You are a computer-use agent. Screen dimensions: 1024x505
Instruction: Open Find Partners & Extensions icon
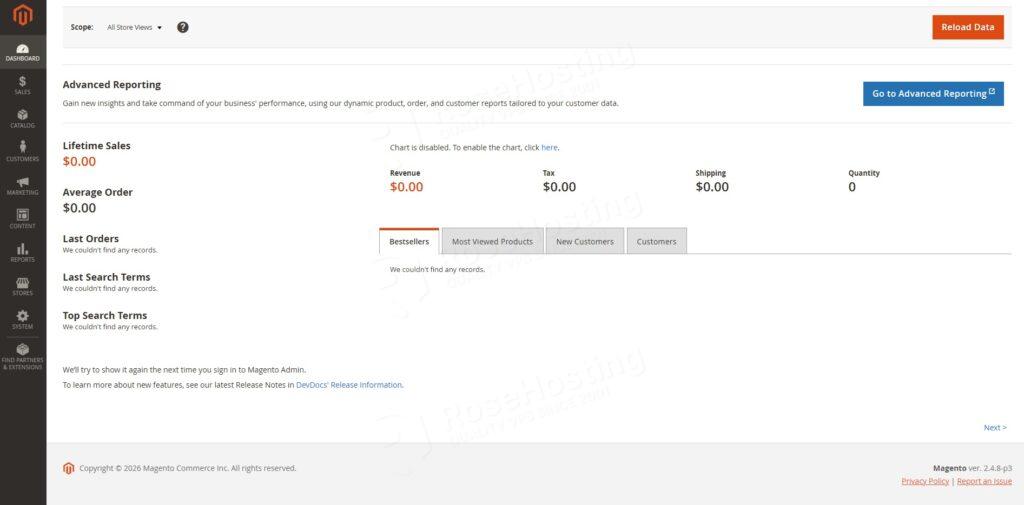click(23, 349)
